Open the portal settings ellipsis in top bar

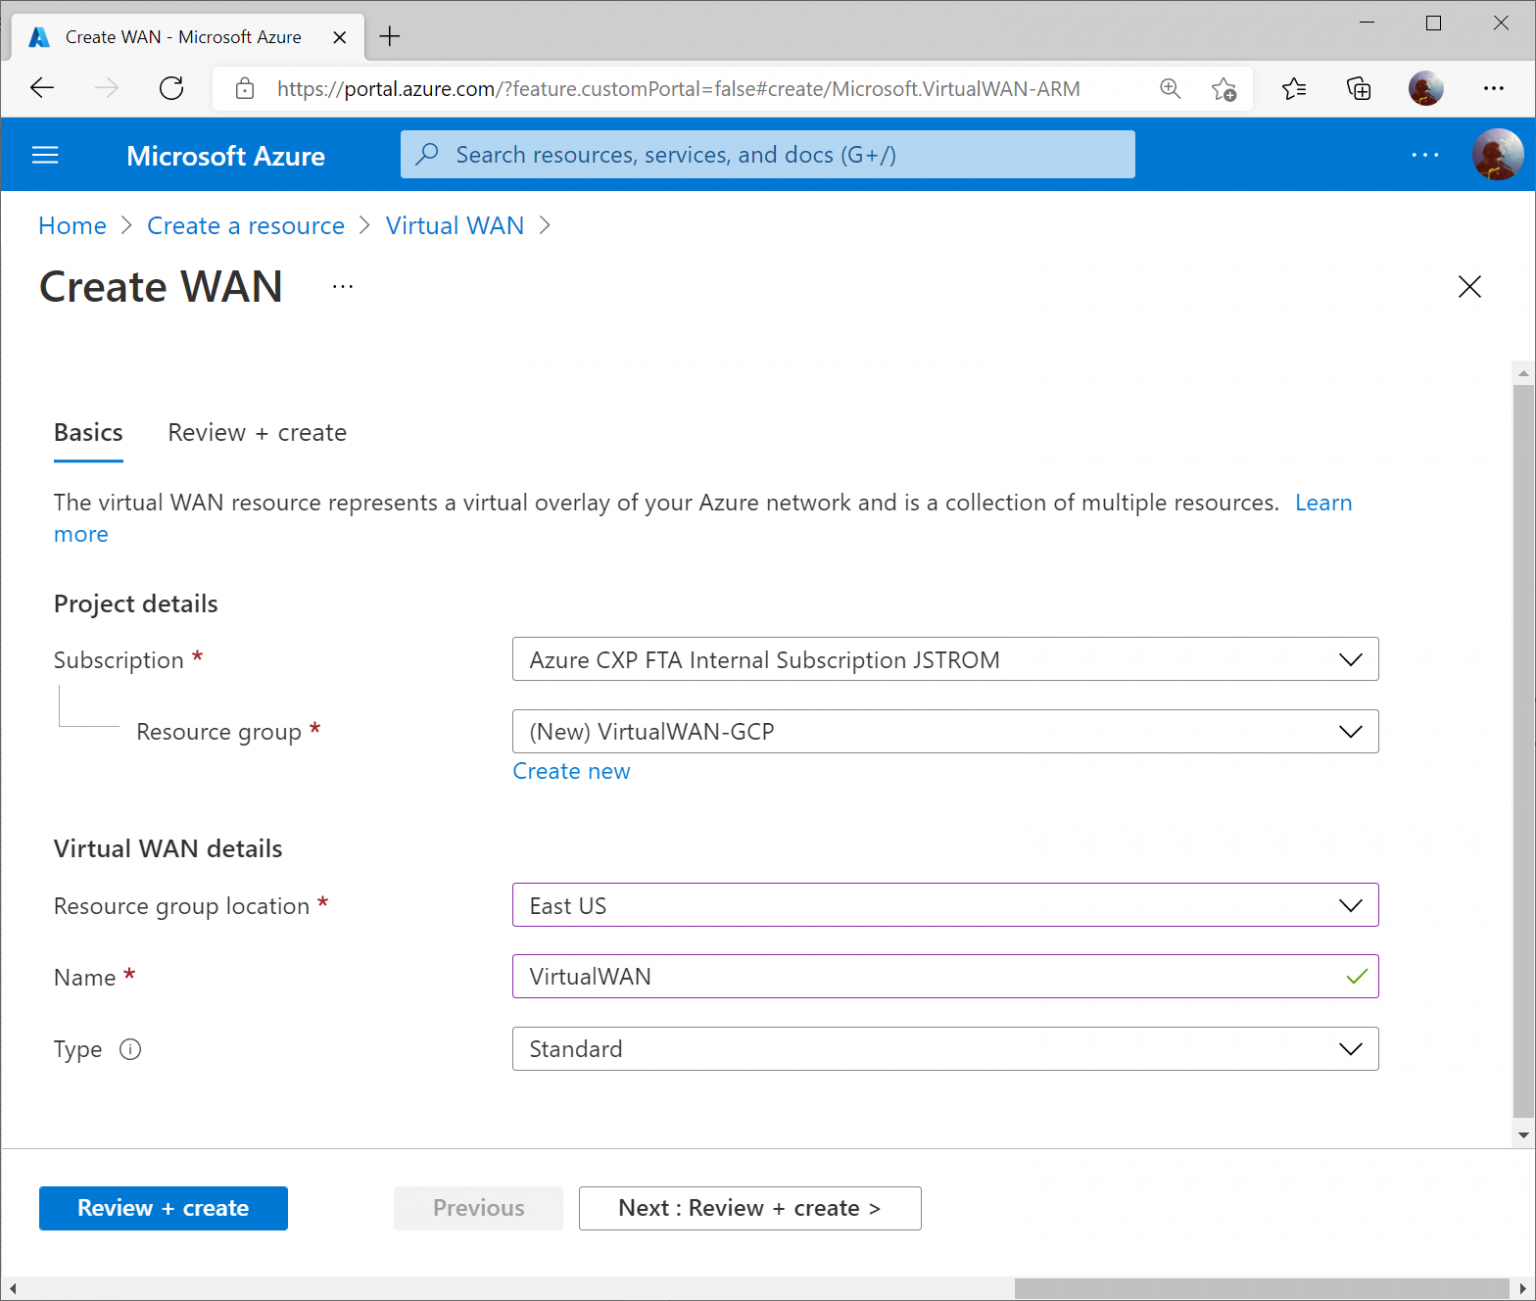[1425, 155]
